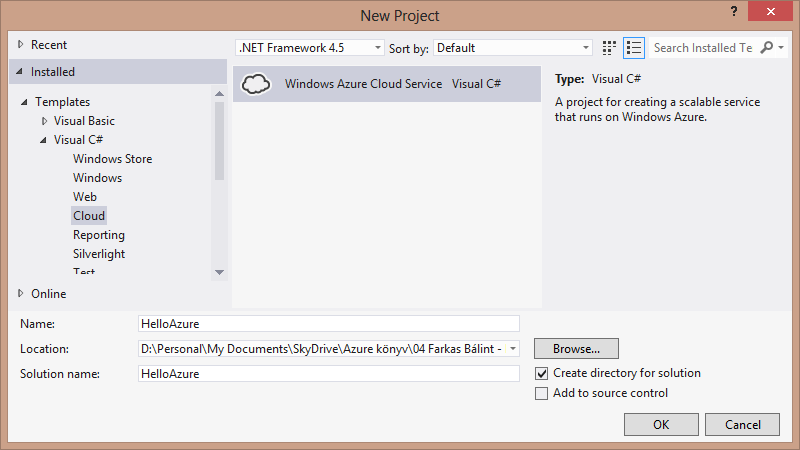The height and width of the screenshot is (450, 800).
Task: Focus the Search Installed Templates box
Action: coord(703,48)
